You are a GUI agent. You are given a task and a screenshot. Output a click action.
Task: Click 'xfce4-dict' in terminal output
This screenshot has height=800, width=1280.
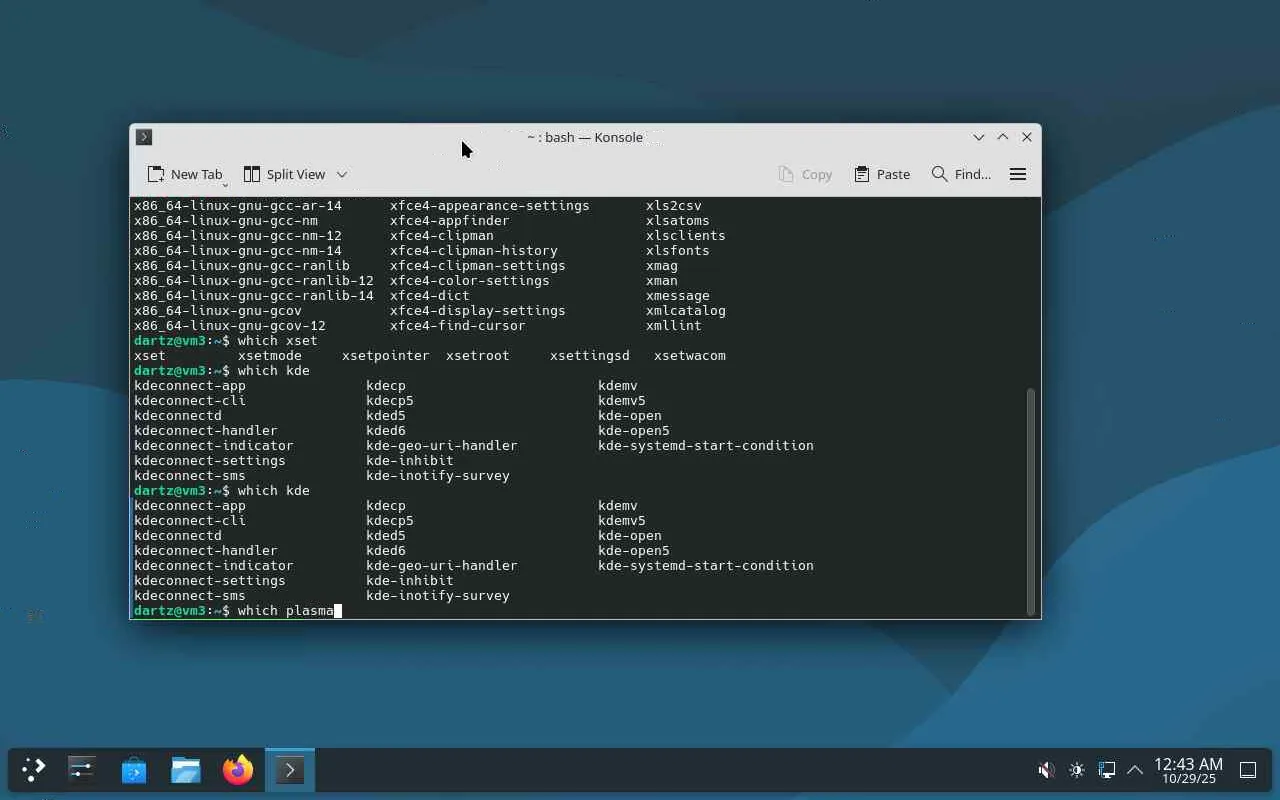click(430, 296)
